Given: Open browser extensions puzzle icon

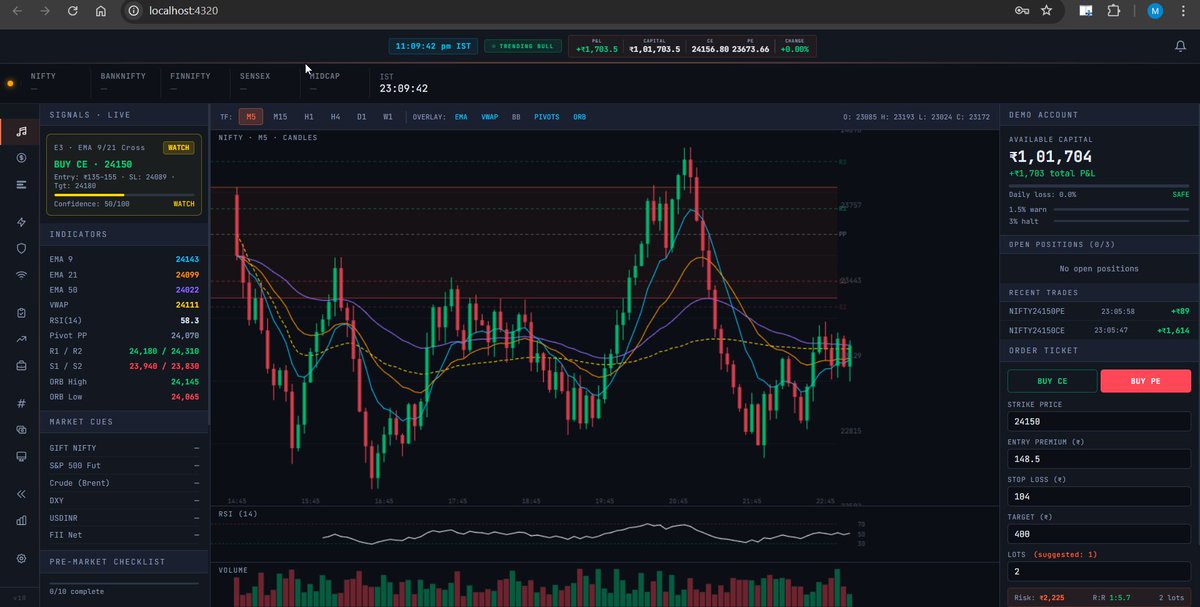Looking at the screenshot, I should [x=1113, y=11].
